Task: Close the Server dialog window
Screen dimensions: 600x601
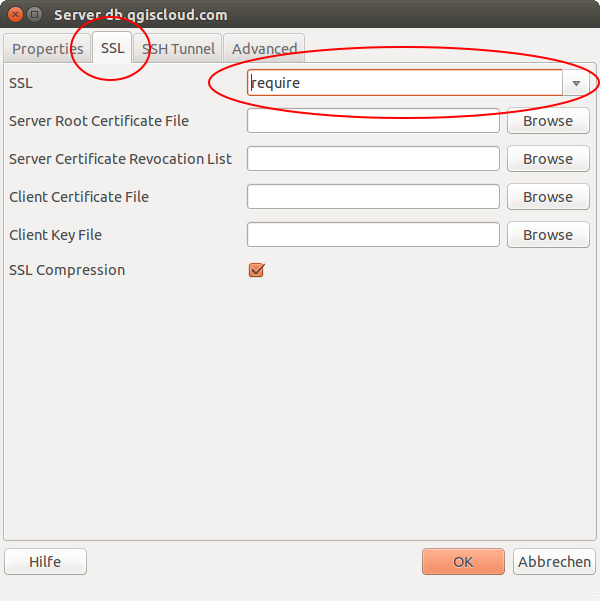Action: coord(14,15)
